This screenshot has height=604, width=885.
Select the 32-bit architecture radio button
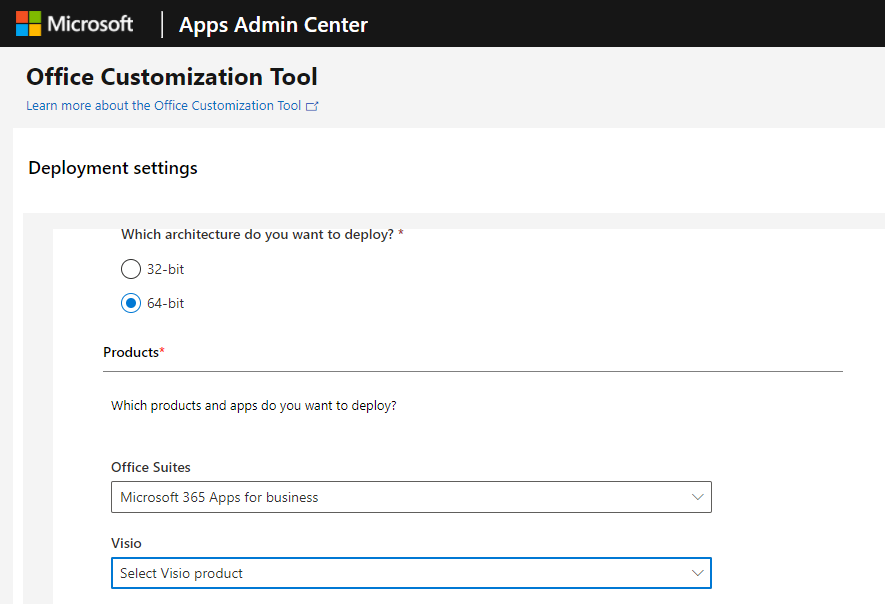coord(131,269)
